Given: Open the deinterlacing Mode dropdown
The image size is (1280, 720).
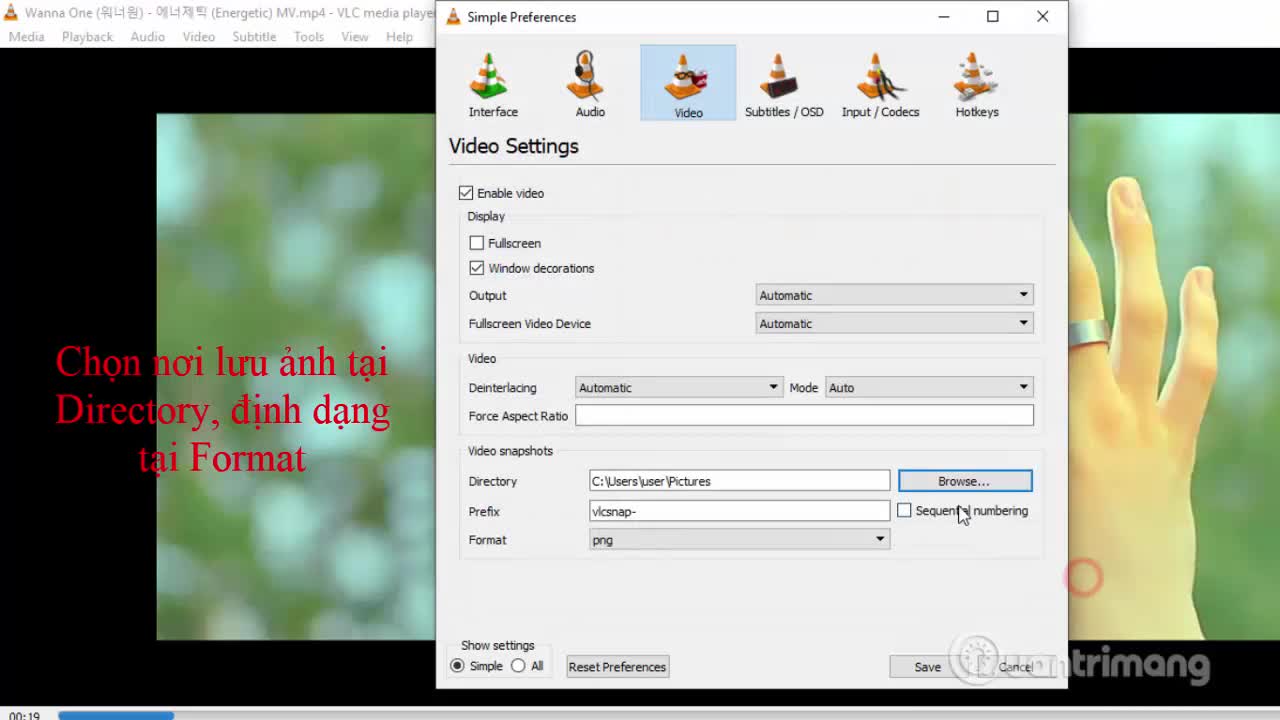Looking at the screenshot, I should [929, 387].
